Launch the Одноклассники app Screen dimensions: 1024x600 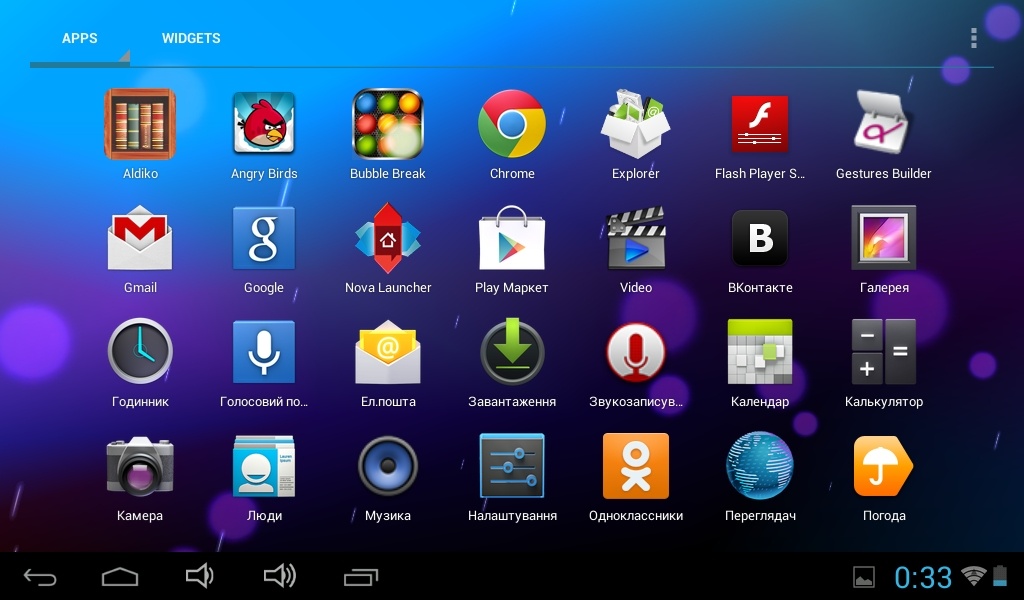(x=636, y=466)
